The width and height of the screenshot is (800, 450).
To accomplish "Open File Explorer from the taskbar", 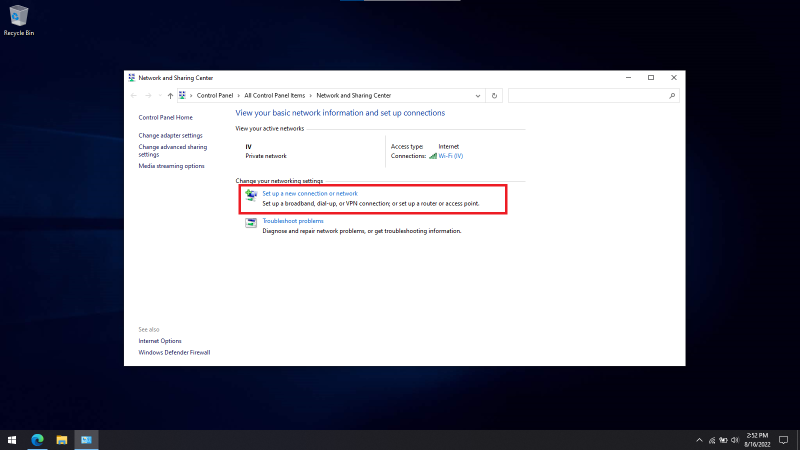I will [62, 439].
